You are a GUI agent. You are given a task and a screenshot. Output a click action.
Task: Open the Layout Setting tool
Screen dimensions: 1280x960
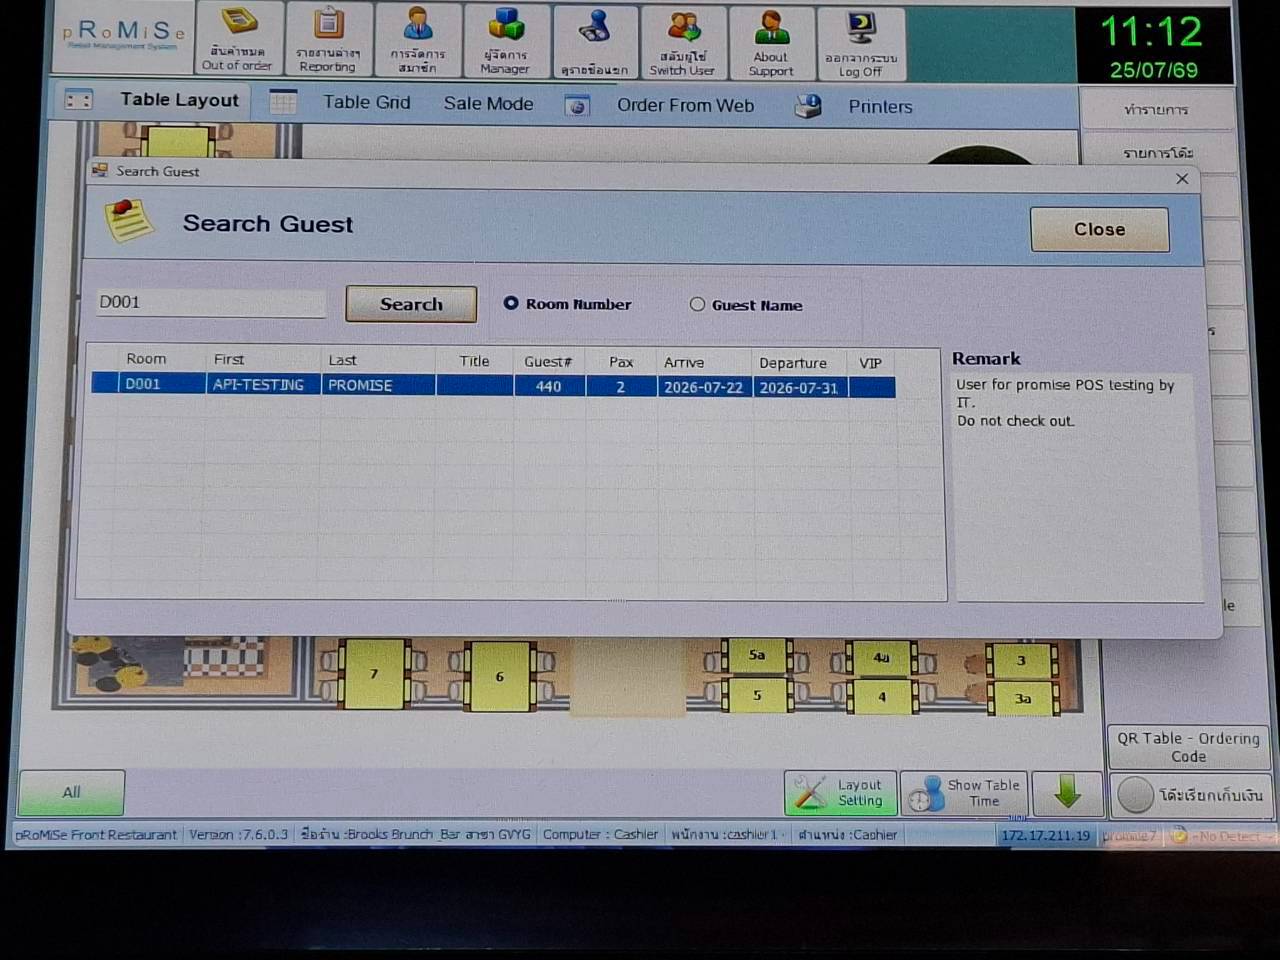pos(840,793)
